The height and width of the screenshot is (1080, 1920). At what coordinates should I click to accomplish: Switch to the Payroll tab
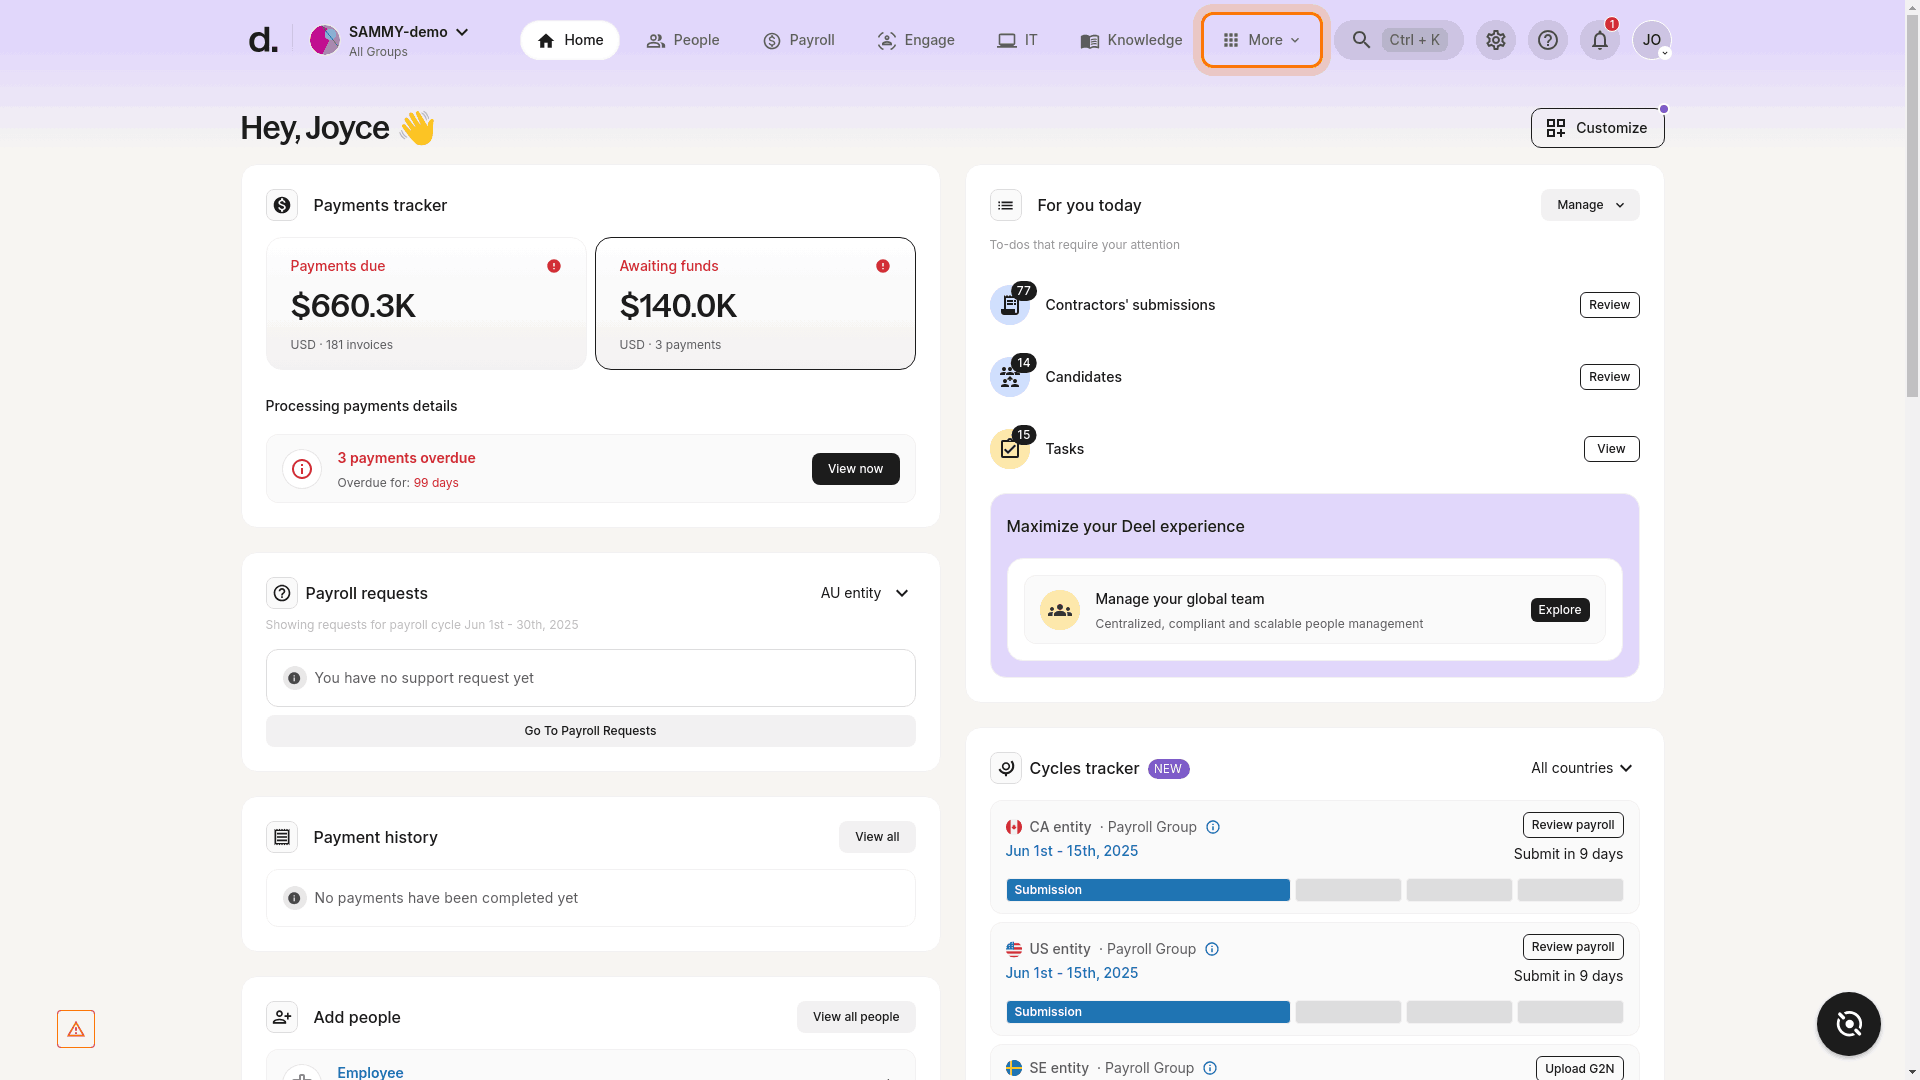coord(798,40)
